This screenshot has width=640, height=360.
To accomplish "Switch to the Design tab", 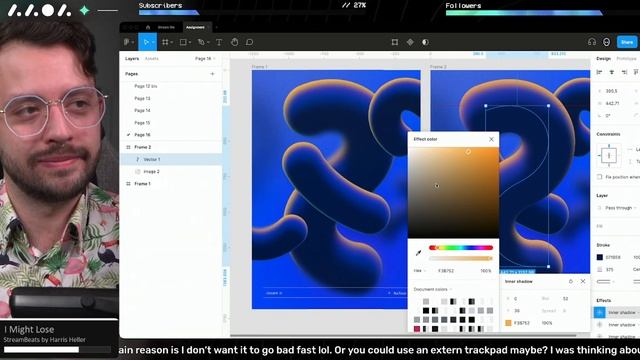I will tap(603, 59).
